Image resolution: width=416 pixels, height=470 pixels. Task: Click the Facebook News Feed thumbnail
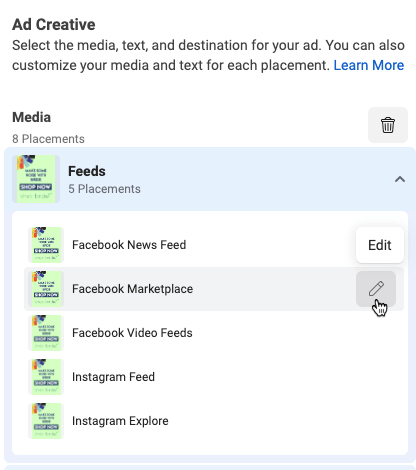(x=46, y=245)
